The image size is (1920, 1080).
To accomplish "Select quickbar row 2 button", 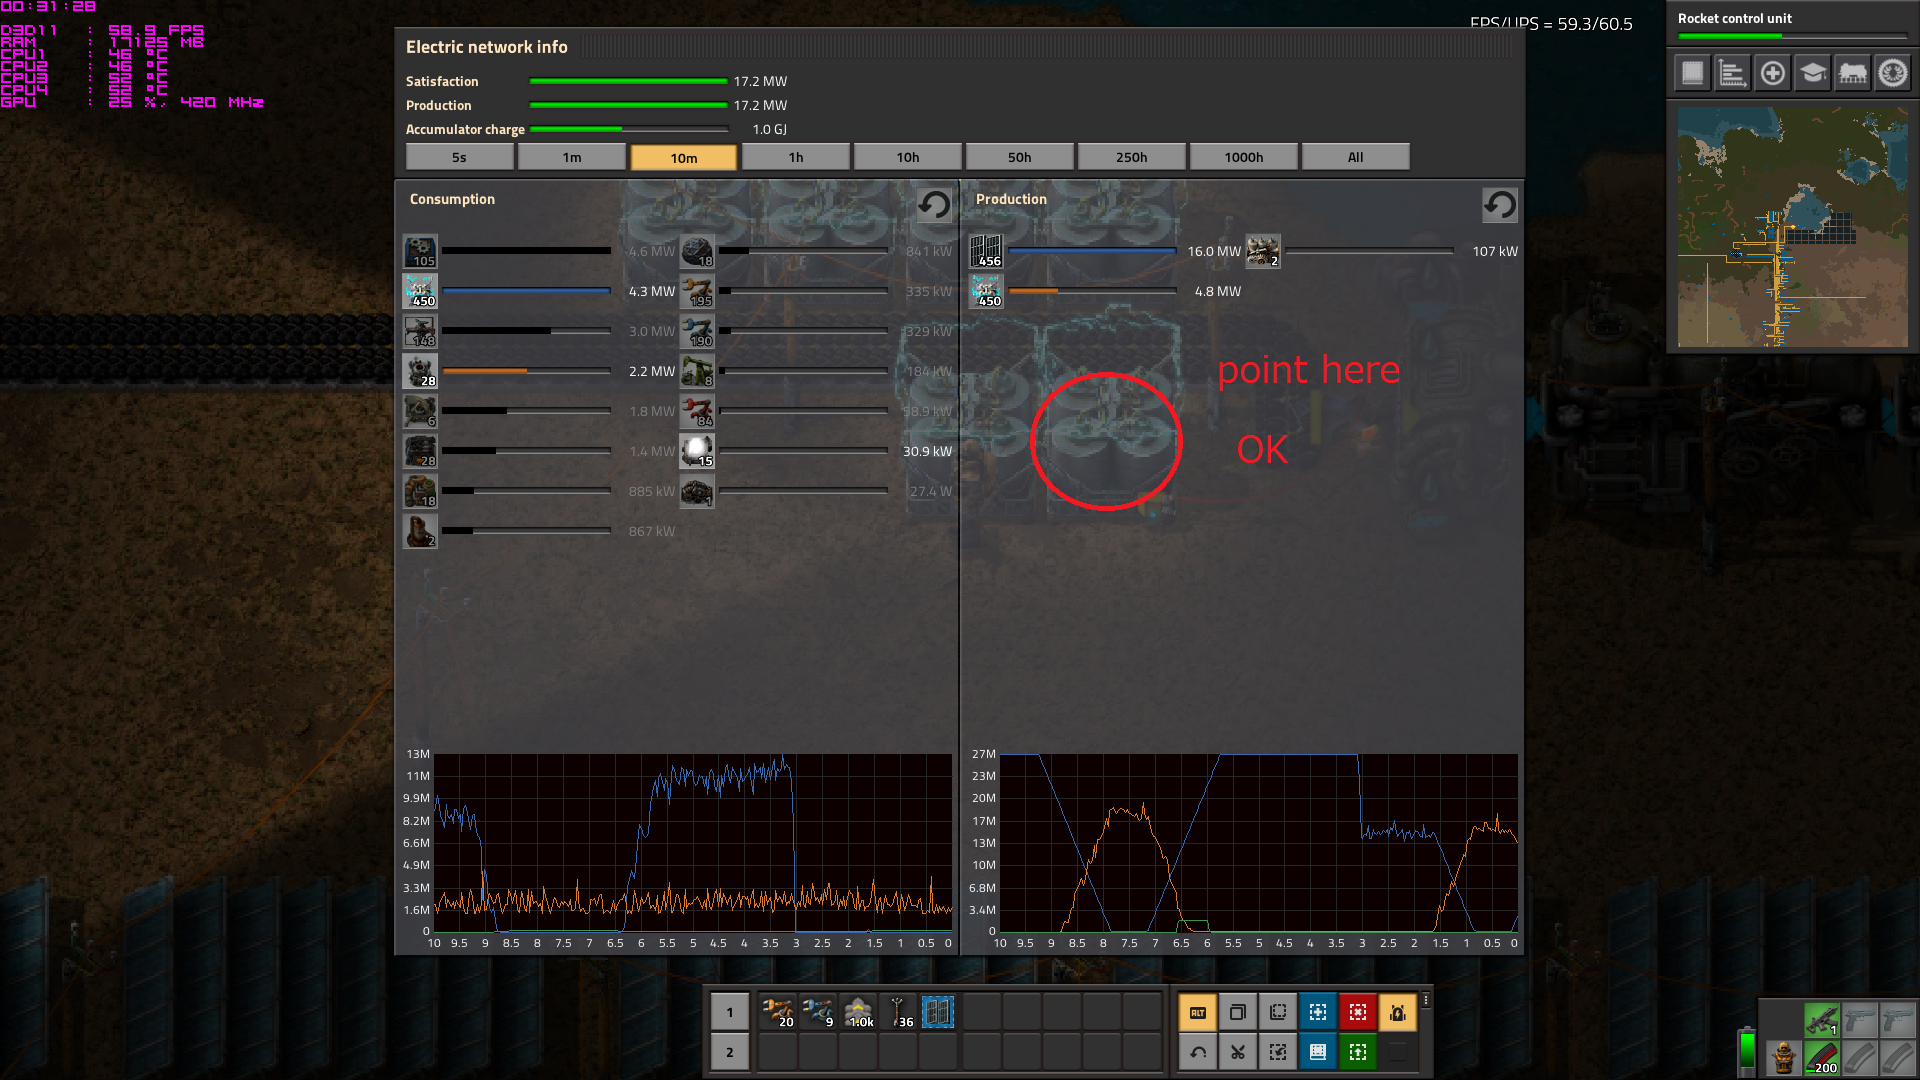I will (x=729, y=1052).
